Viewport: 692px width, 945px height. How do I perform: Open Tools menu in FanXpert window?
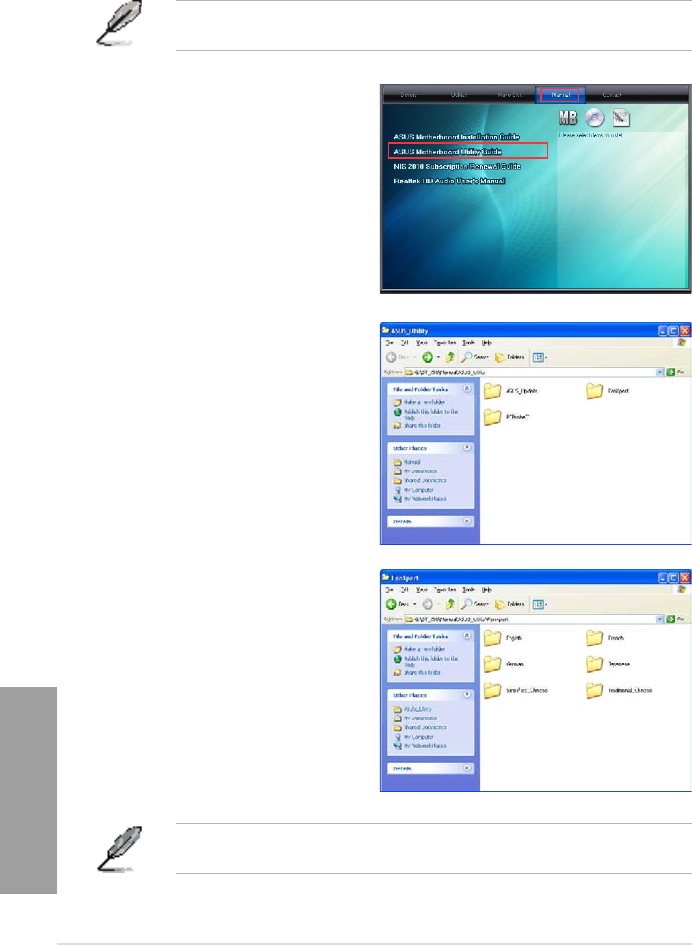(x=468, y=589)
